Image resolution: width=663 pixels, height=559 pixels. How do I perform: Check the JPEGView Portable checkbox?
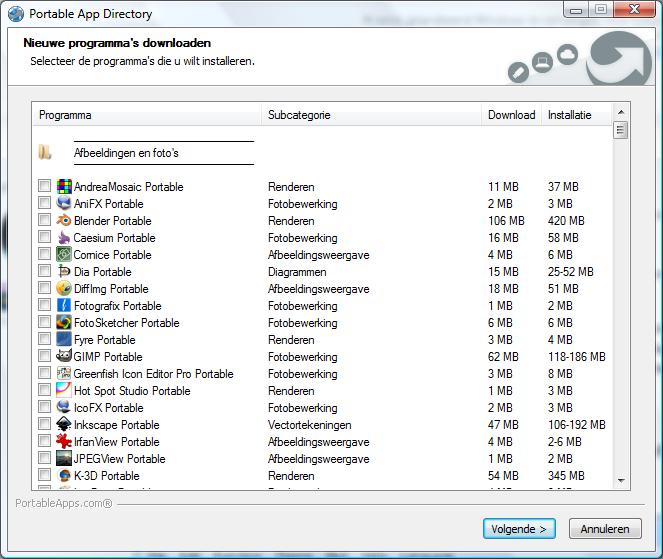44,458
